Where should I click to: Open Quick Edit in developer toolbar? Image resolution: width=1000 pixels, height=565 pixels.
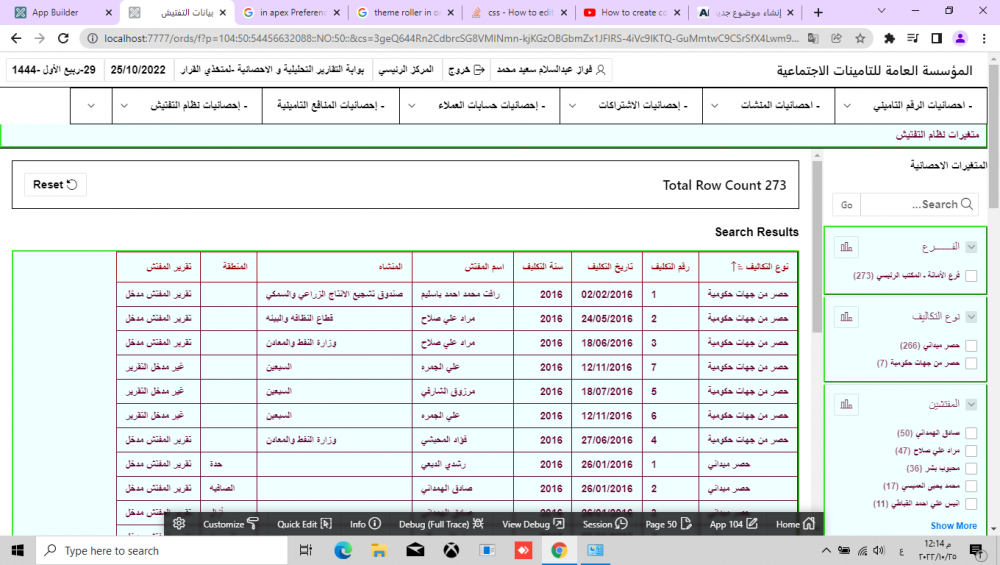click(x=304, y=524)
